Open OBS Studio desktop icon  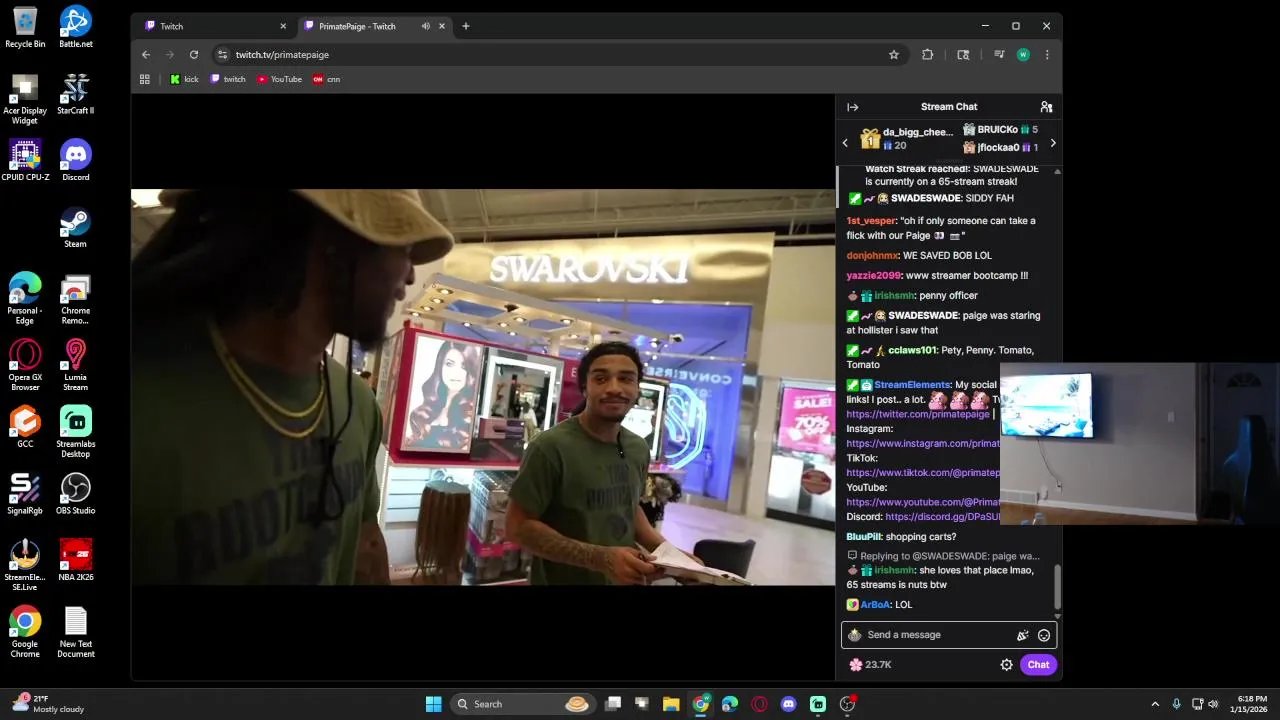point(76,494)
